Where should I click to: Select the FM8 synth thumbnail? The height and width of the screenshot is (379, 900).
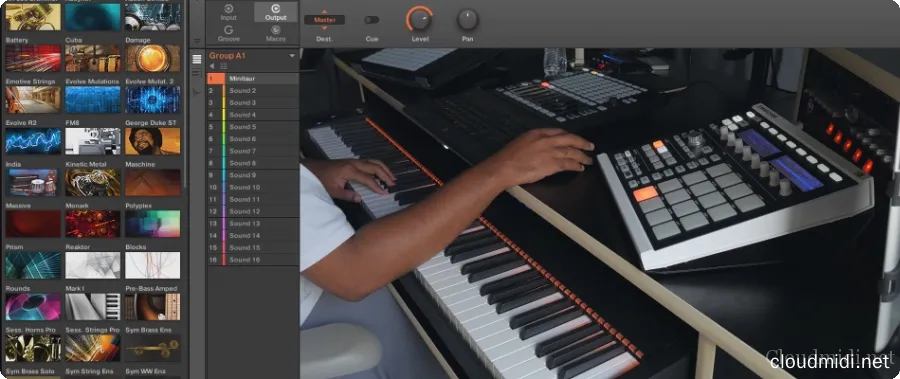click(x=93, y=141)
